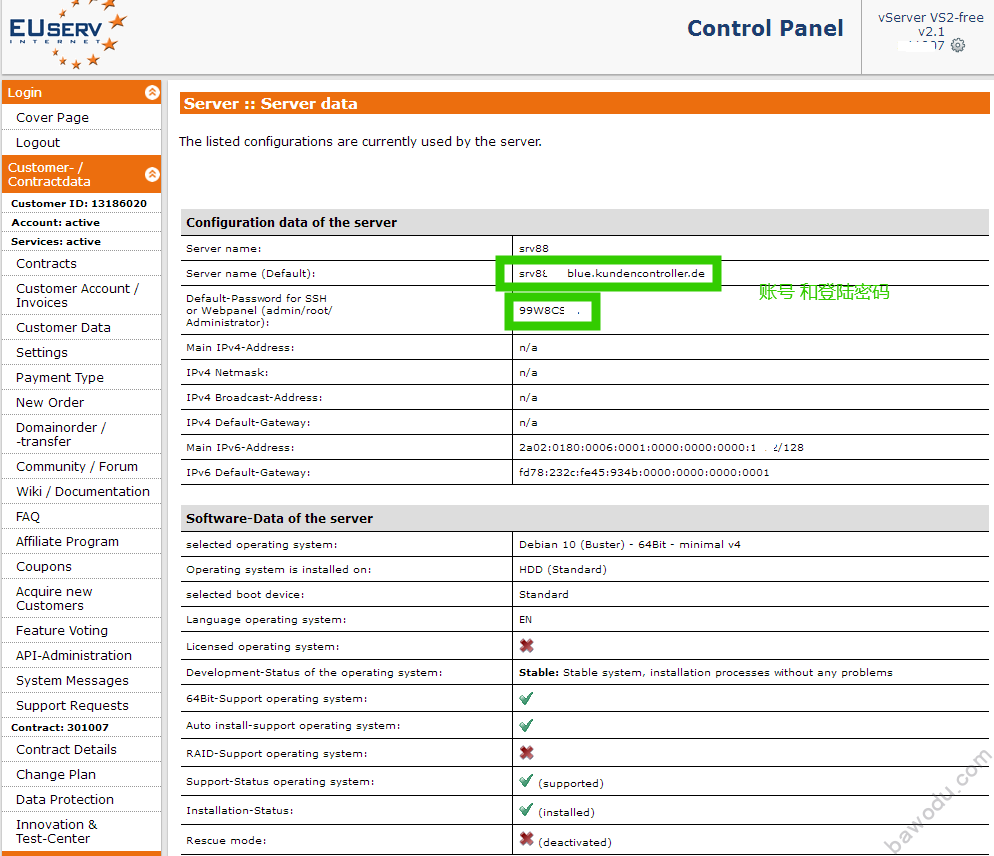Go to API-Administration

tap(74, 656)
